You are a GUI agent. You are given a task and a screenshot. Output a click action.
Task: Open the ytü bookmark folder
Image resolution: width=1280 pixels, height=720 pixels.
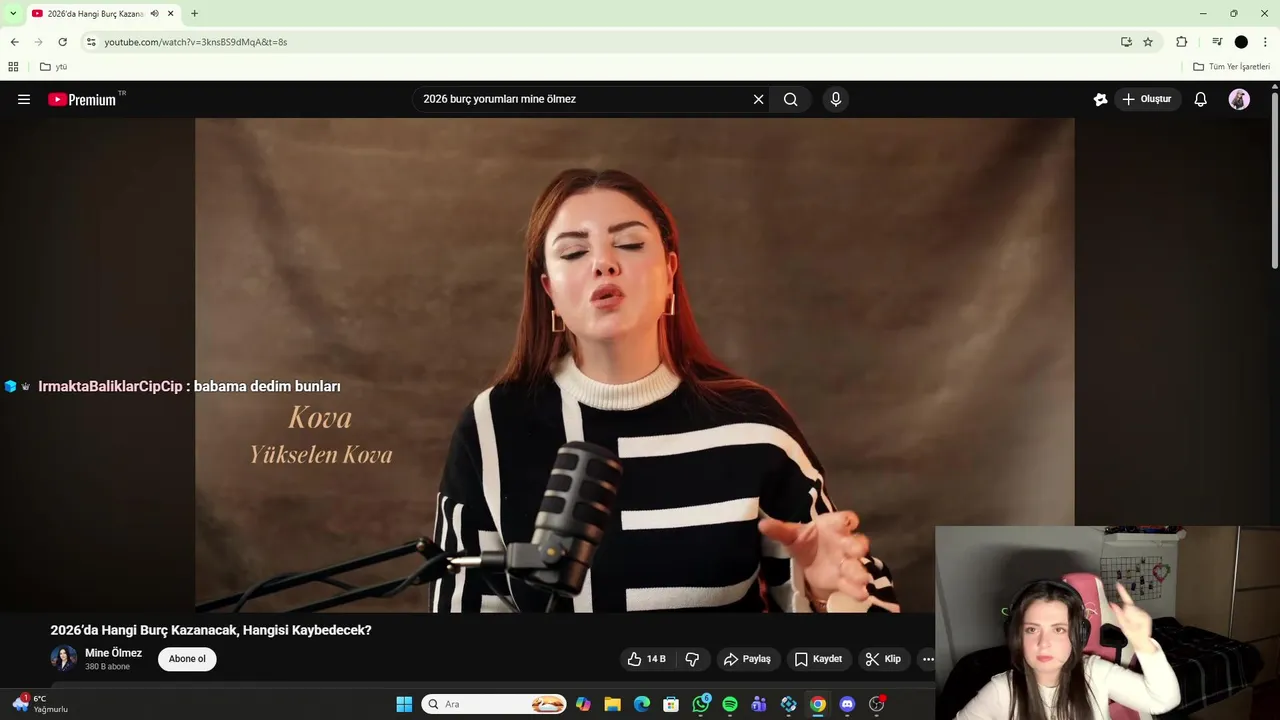[x=54, y=66]
